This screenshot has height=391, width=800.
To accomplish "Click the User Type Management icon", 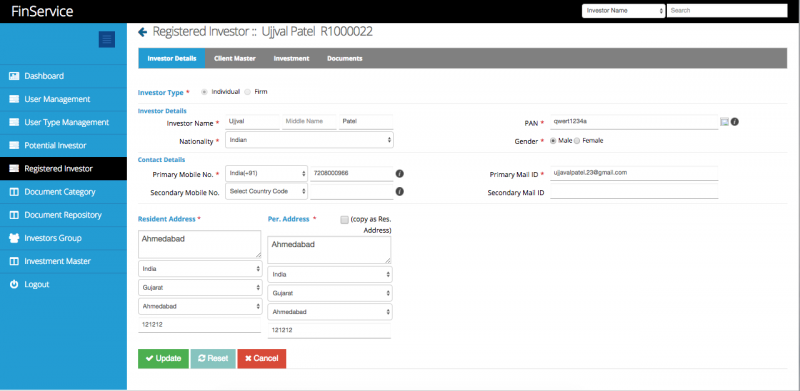I will tap(14, 123).
